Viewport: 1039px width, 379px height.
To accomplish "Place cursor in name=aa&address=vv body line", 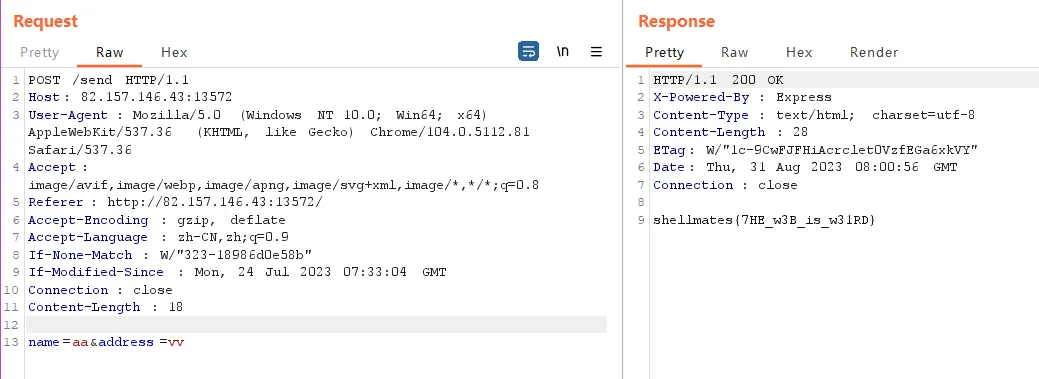I will click(x=106, y=343).
